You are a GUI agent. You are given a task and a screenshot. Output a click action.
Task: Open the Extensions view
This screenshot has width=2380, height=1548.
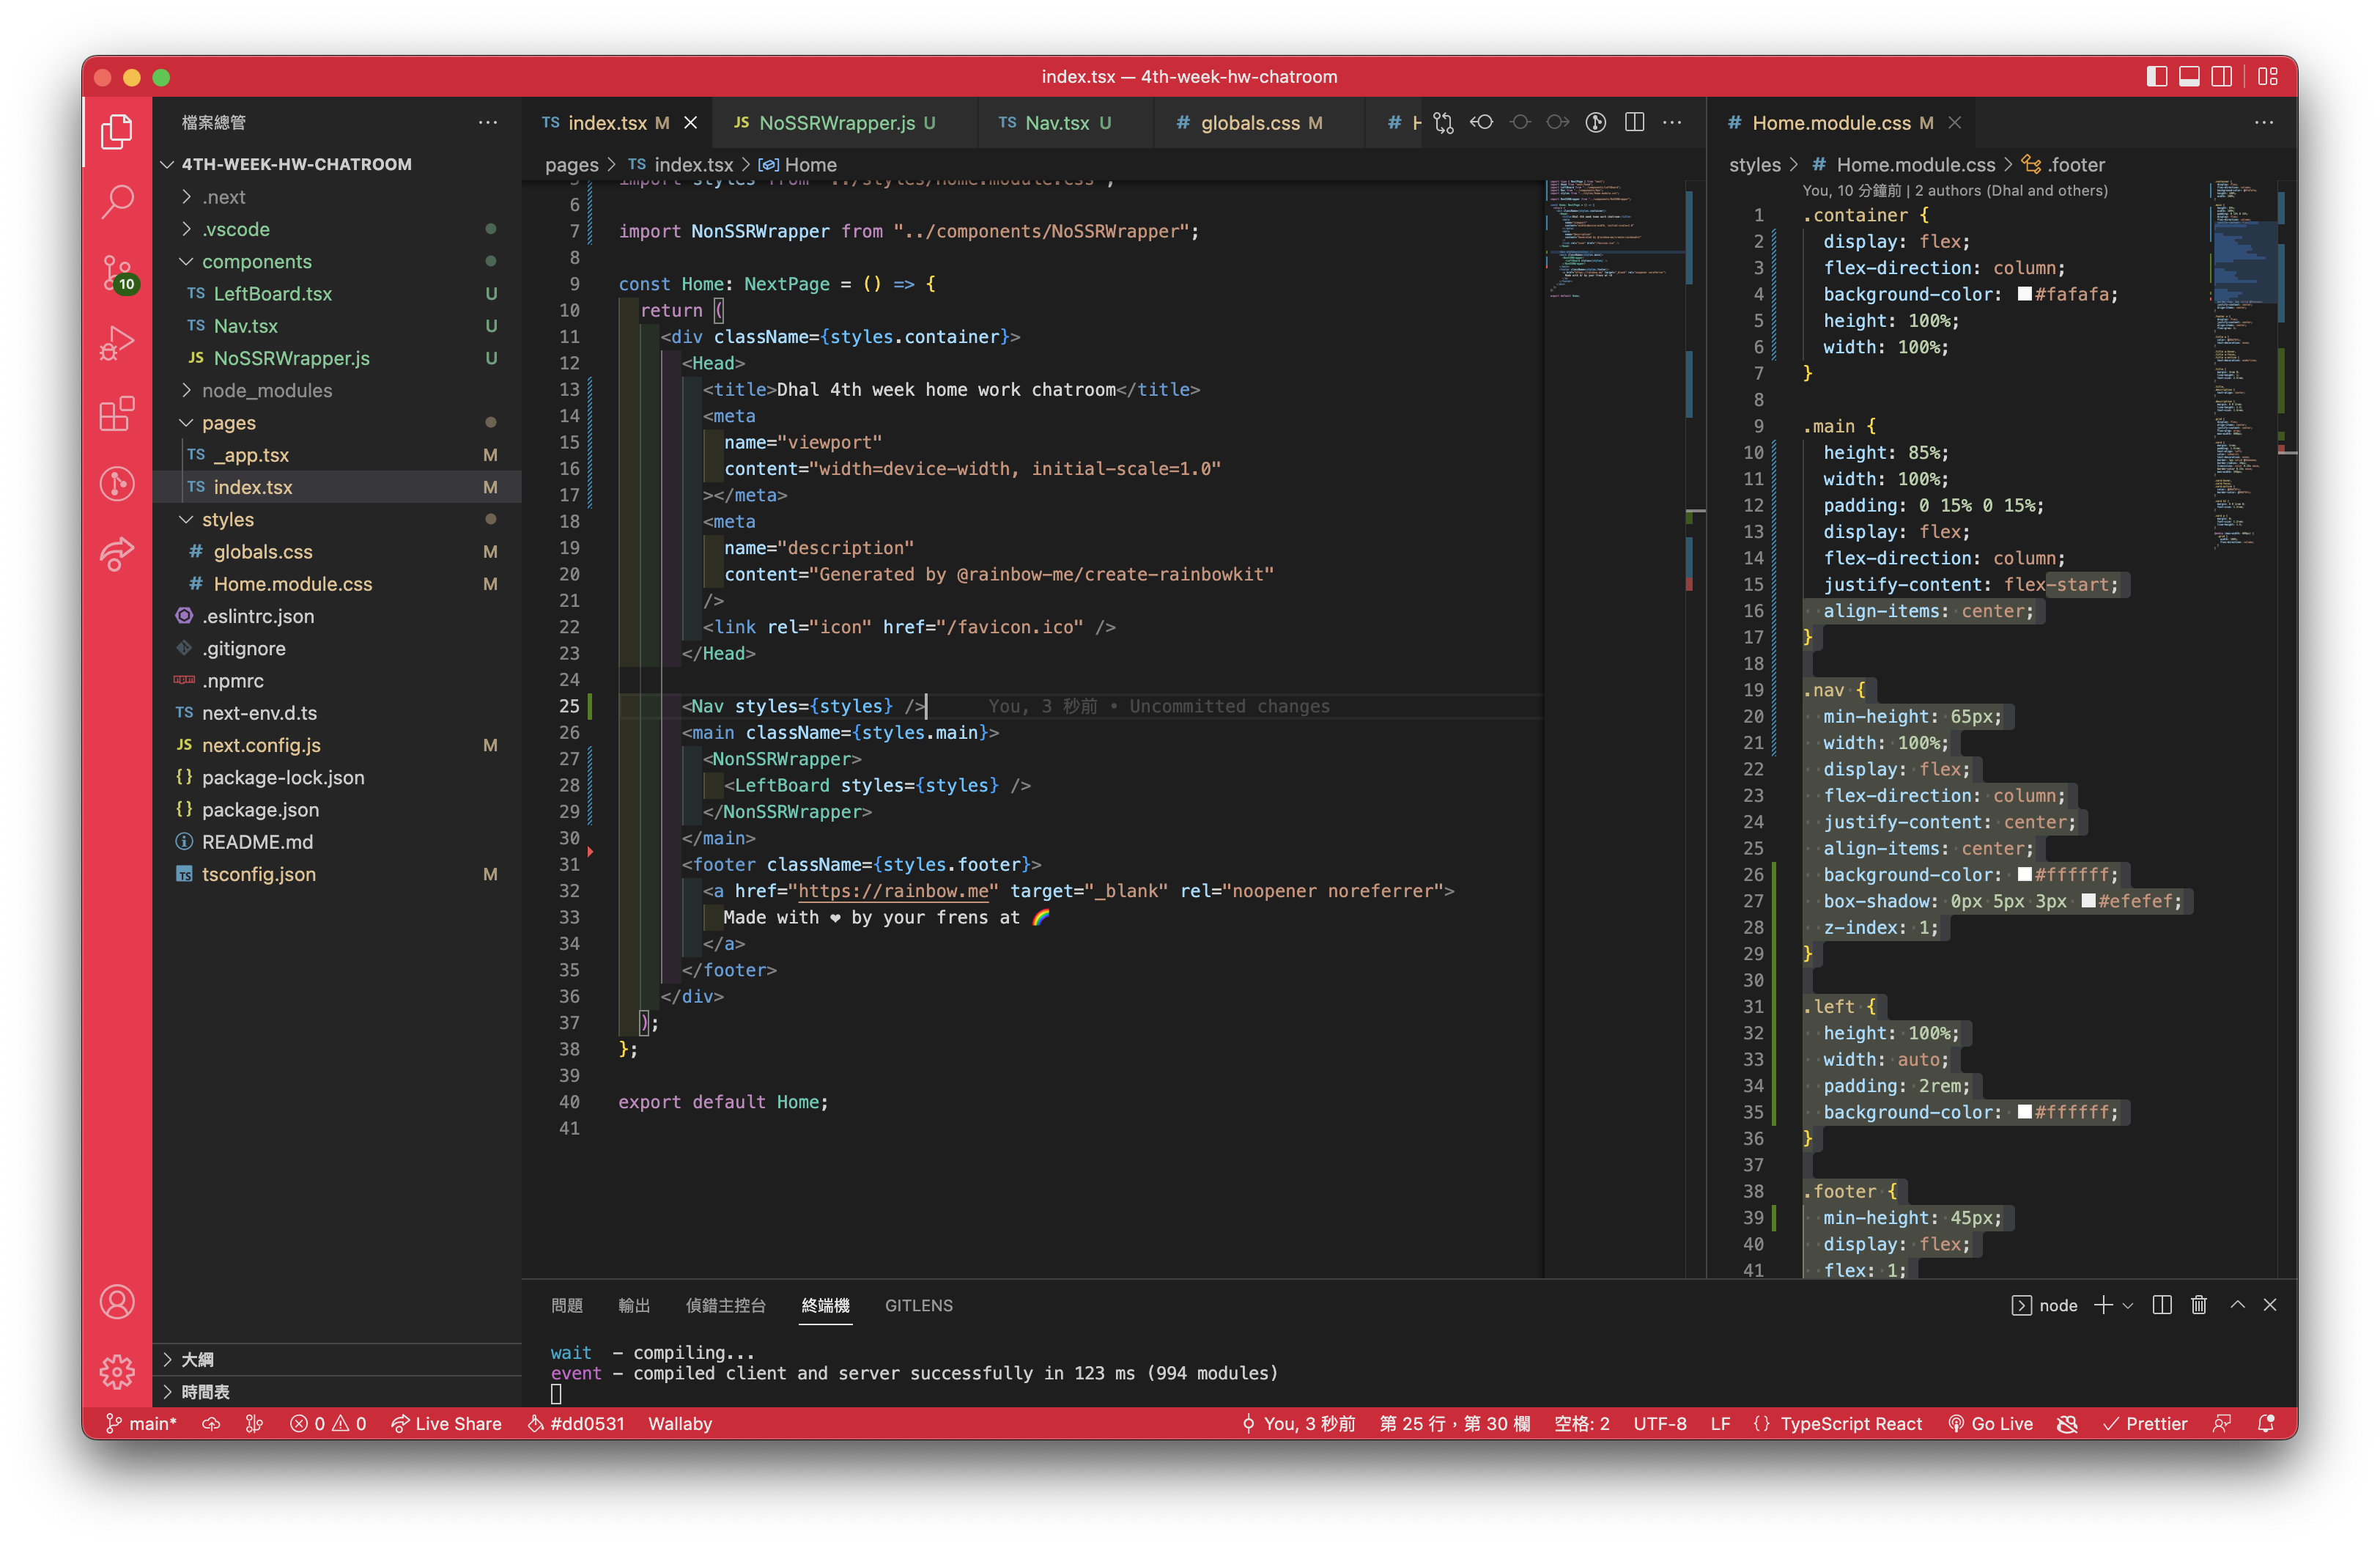(117, 413)
